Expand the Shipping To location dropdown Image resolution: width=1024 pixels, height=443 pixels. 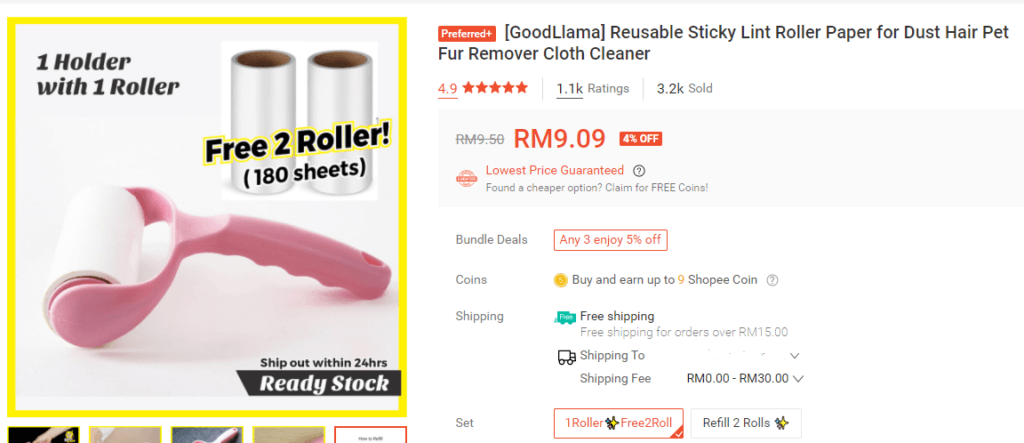[795, 356]
